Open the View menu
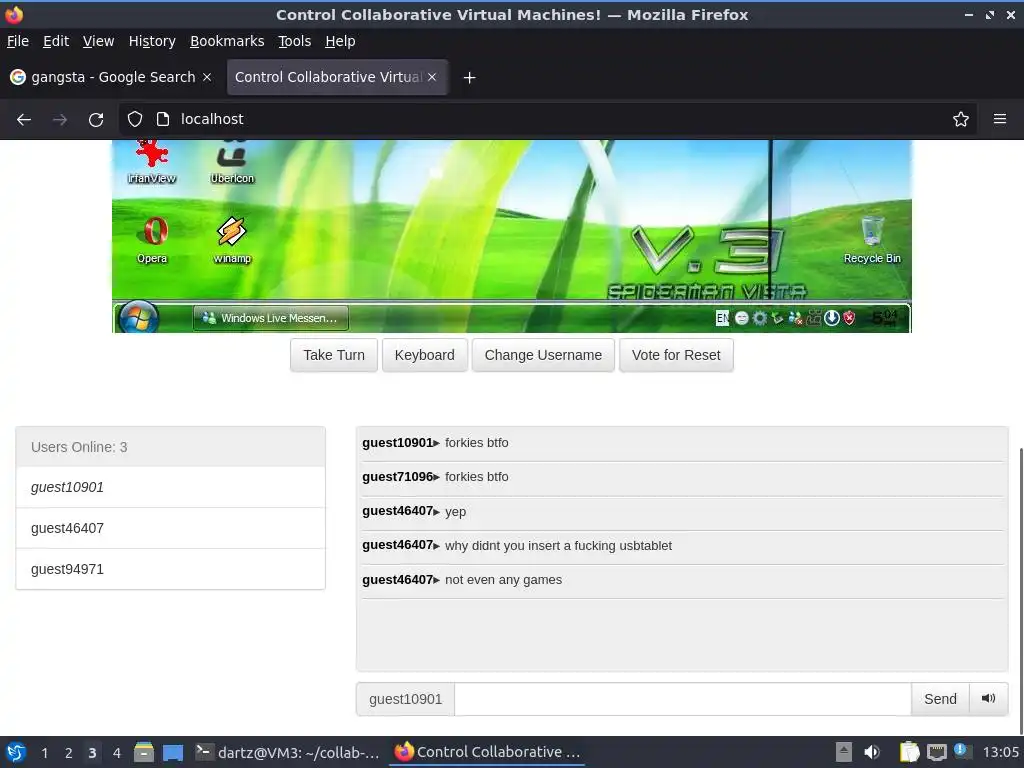 pyautogui.click(x=98, y=41)
